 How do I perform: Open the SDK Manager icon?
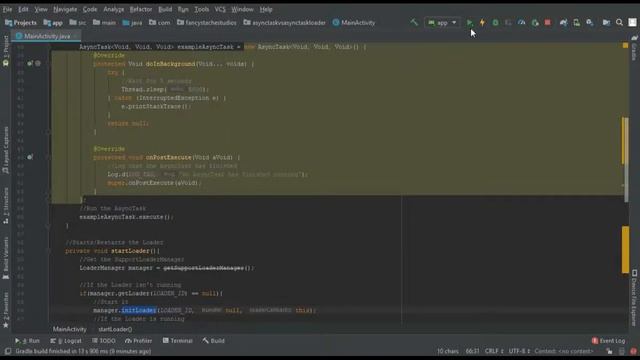(590, 22)
